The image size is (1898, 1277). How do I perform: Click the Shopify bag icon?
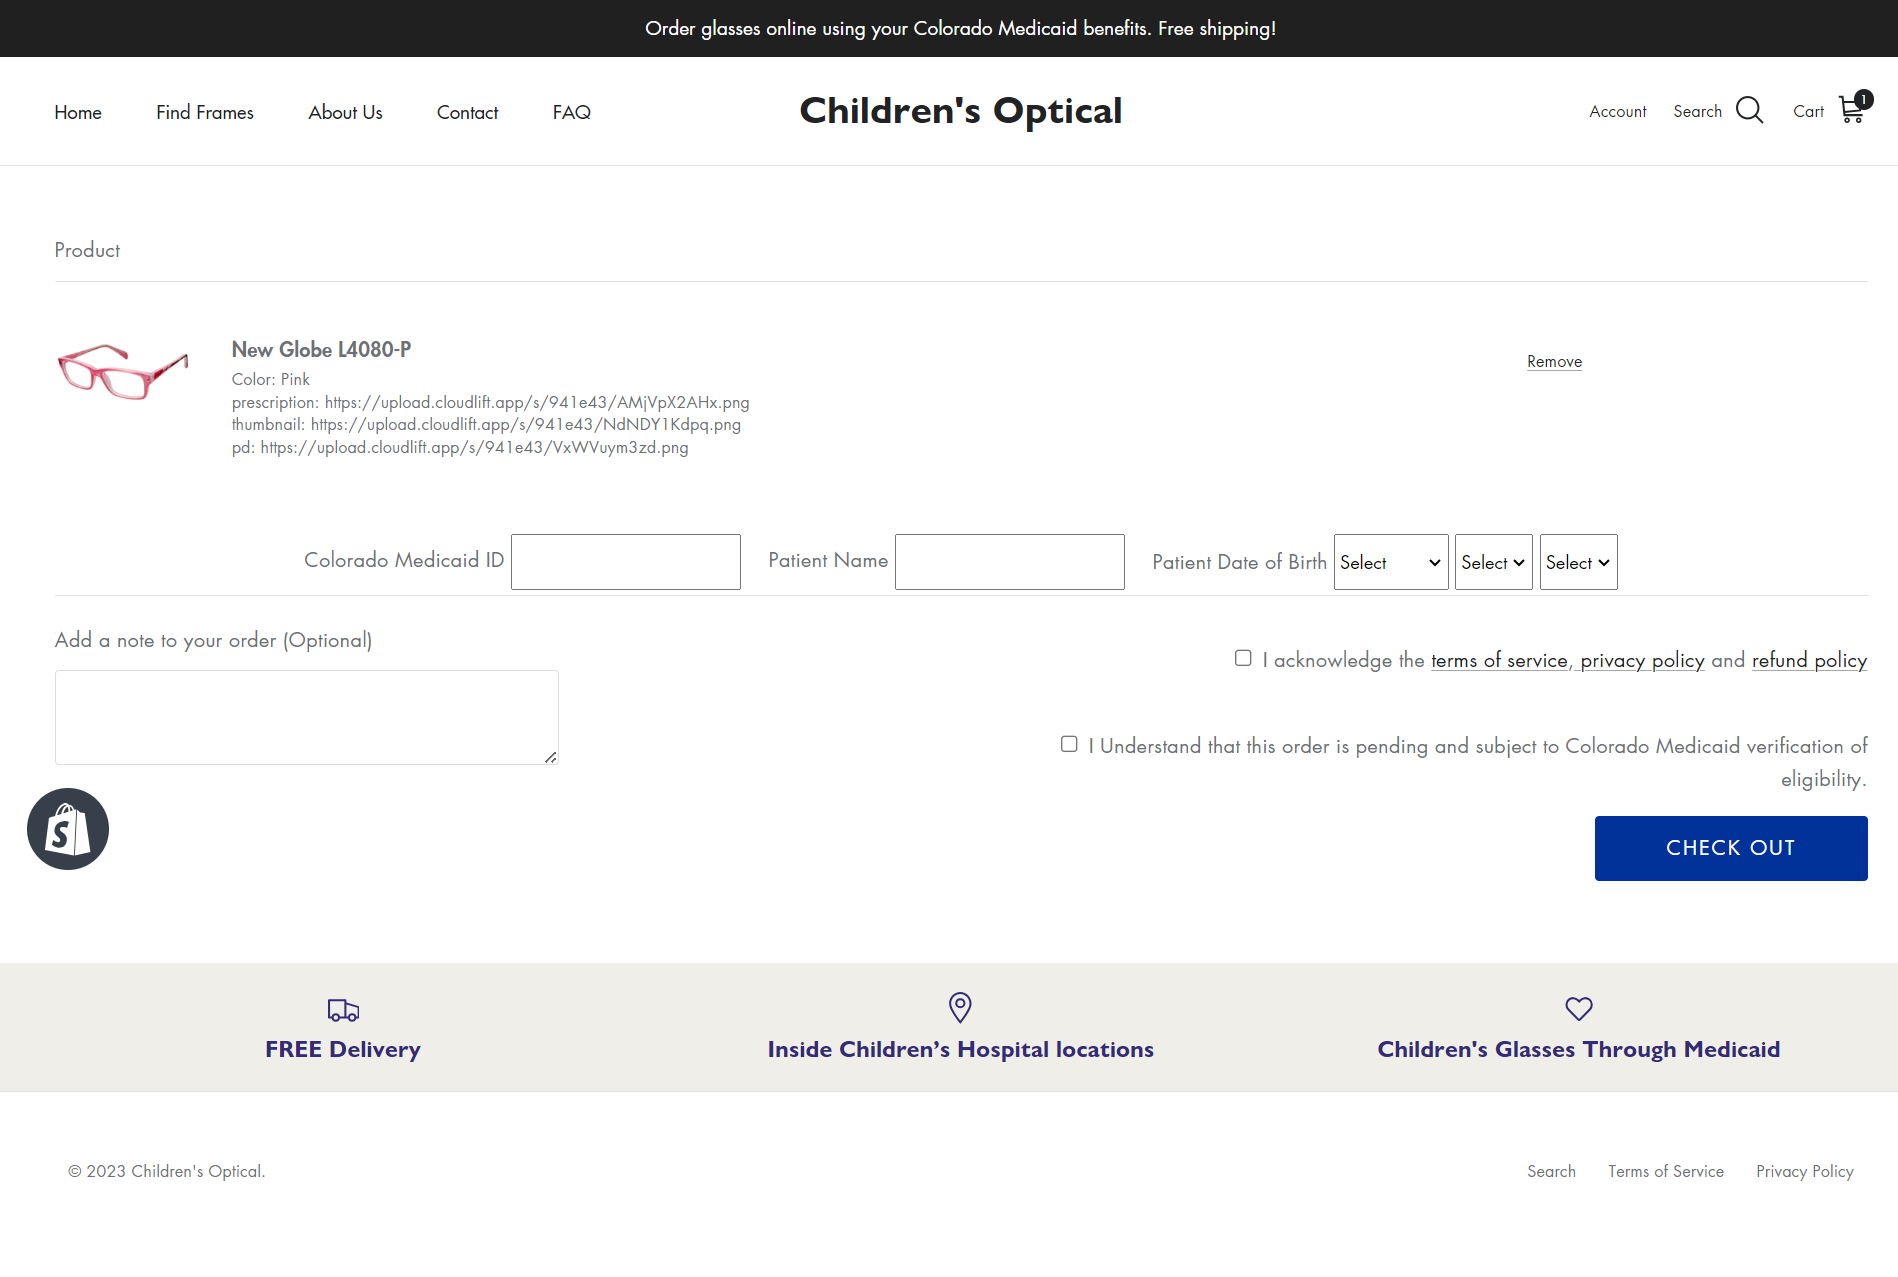(67, 828)
